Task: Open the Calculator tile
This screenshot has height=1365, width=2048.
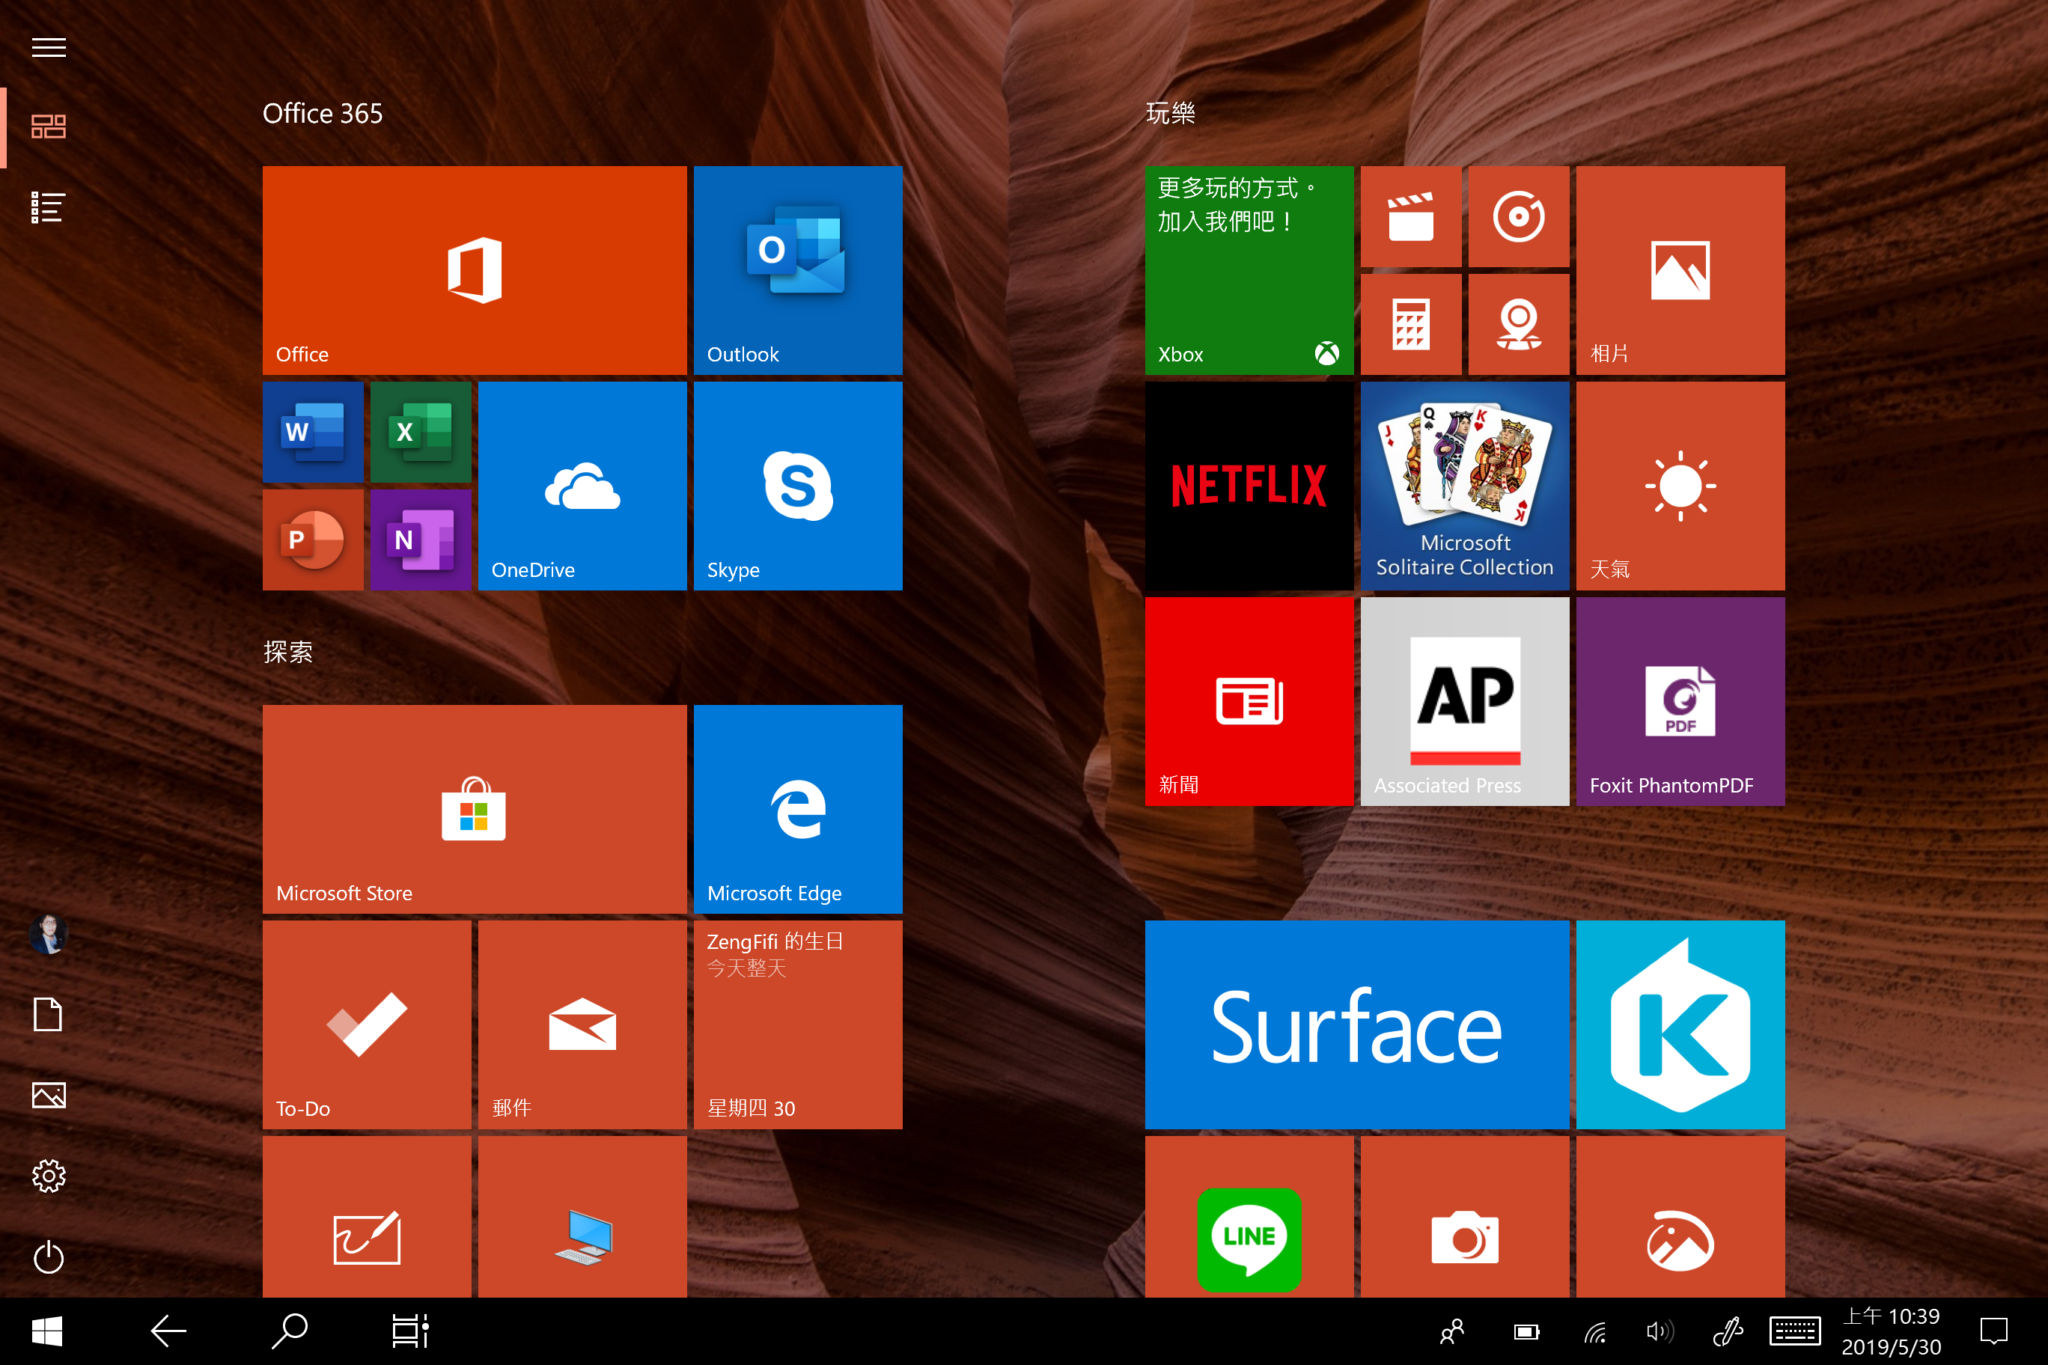Action: coord(1411,324)
